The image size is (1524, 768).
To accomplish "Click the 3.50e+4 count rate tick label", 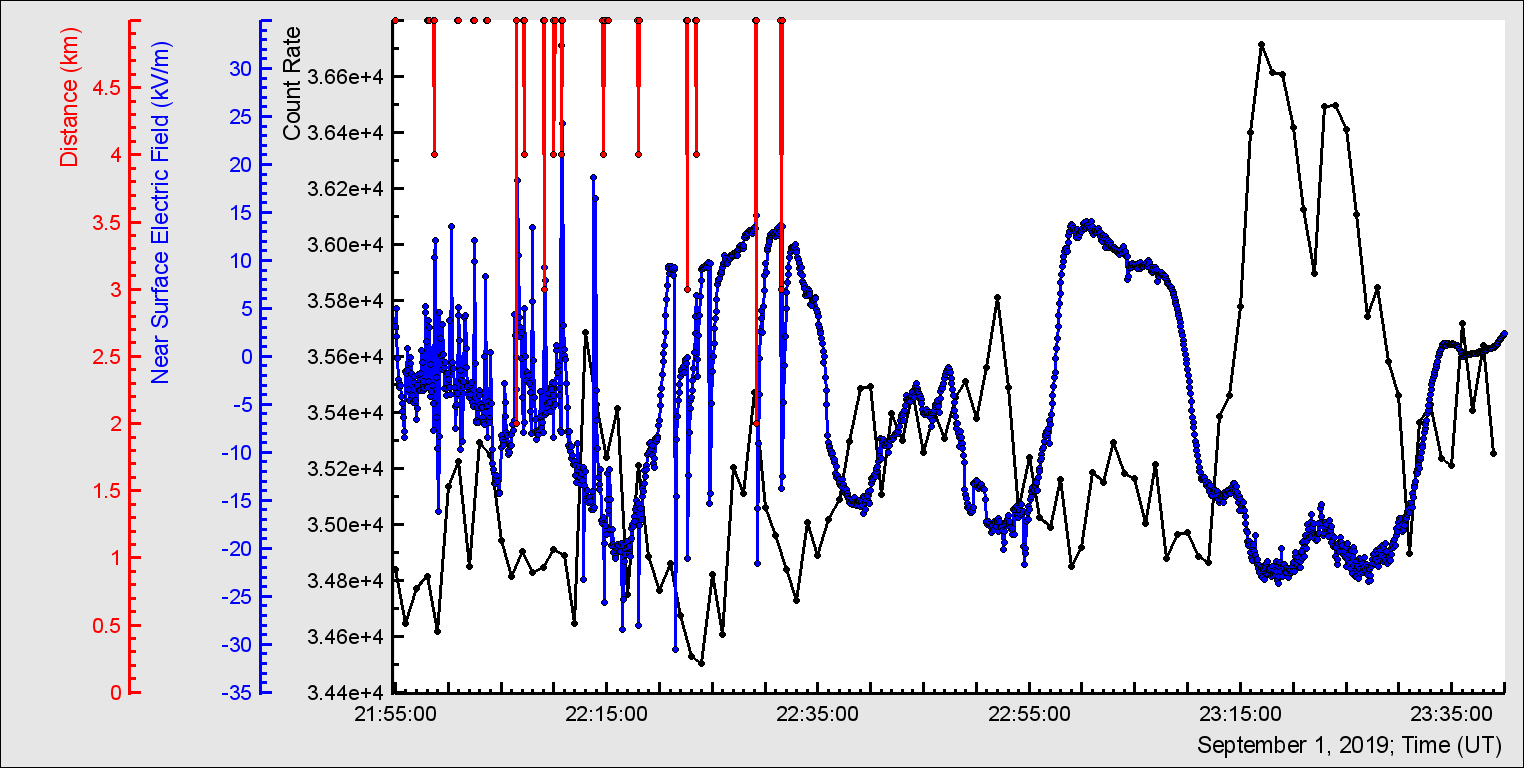I will point(344,525).
